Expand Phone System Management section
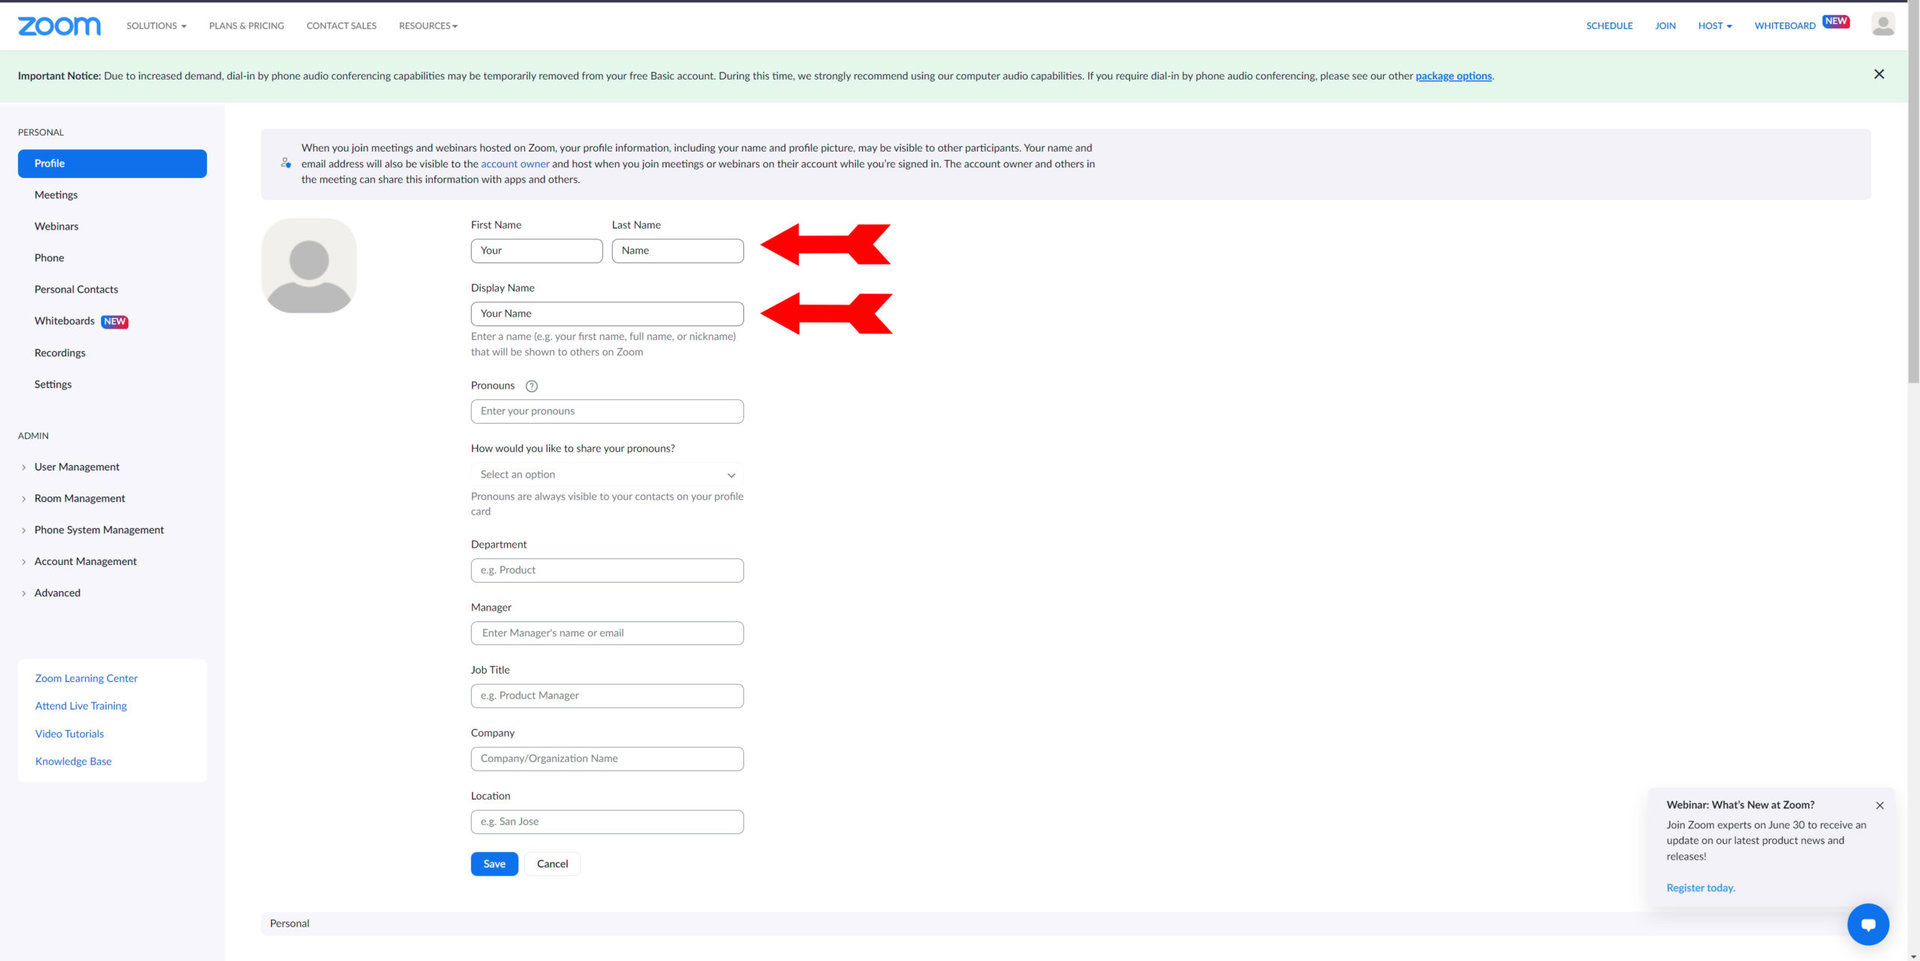This screenshot has width=1920, height=961. (99, 530)
